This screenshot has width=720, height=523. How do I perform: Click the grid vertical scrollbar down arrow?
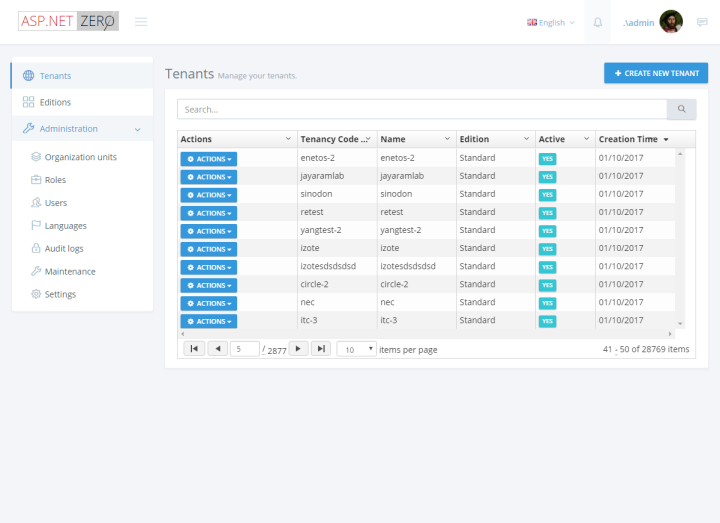pyautogui.click(x=680, y=324)
